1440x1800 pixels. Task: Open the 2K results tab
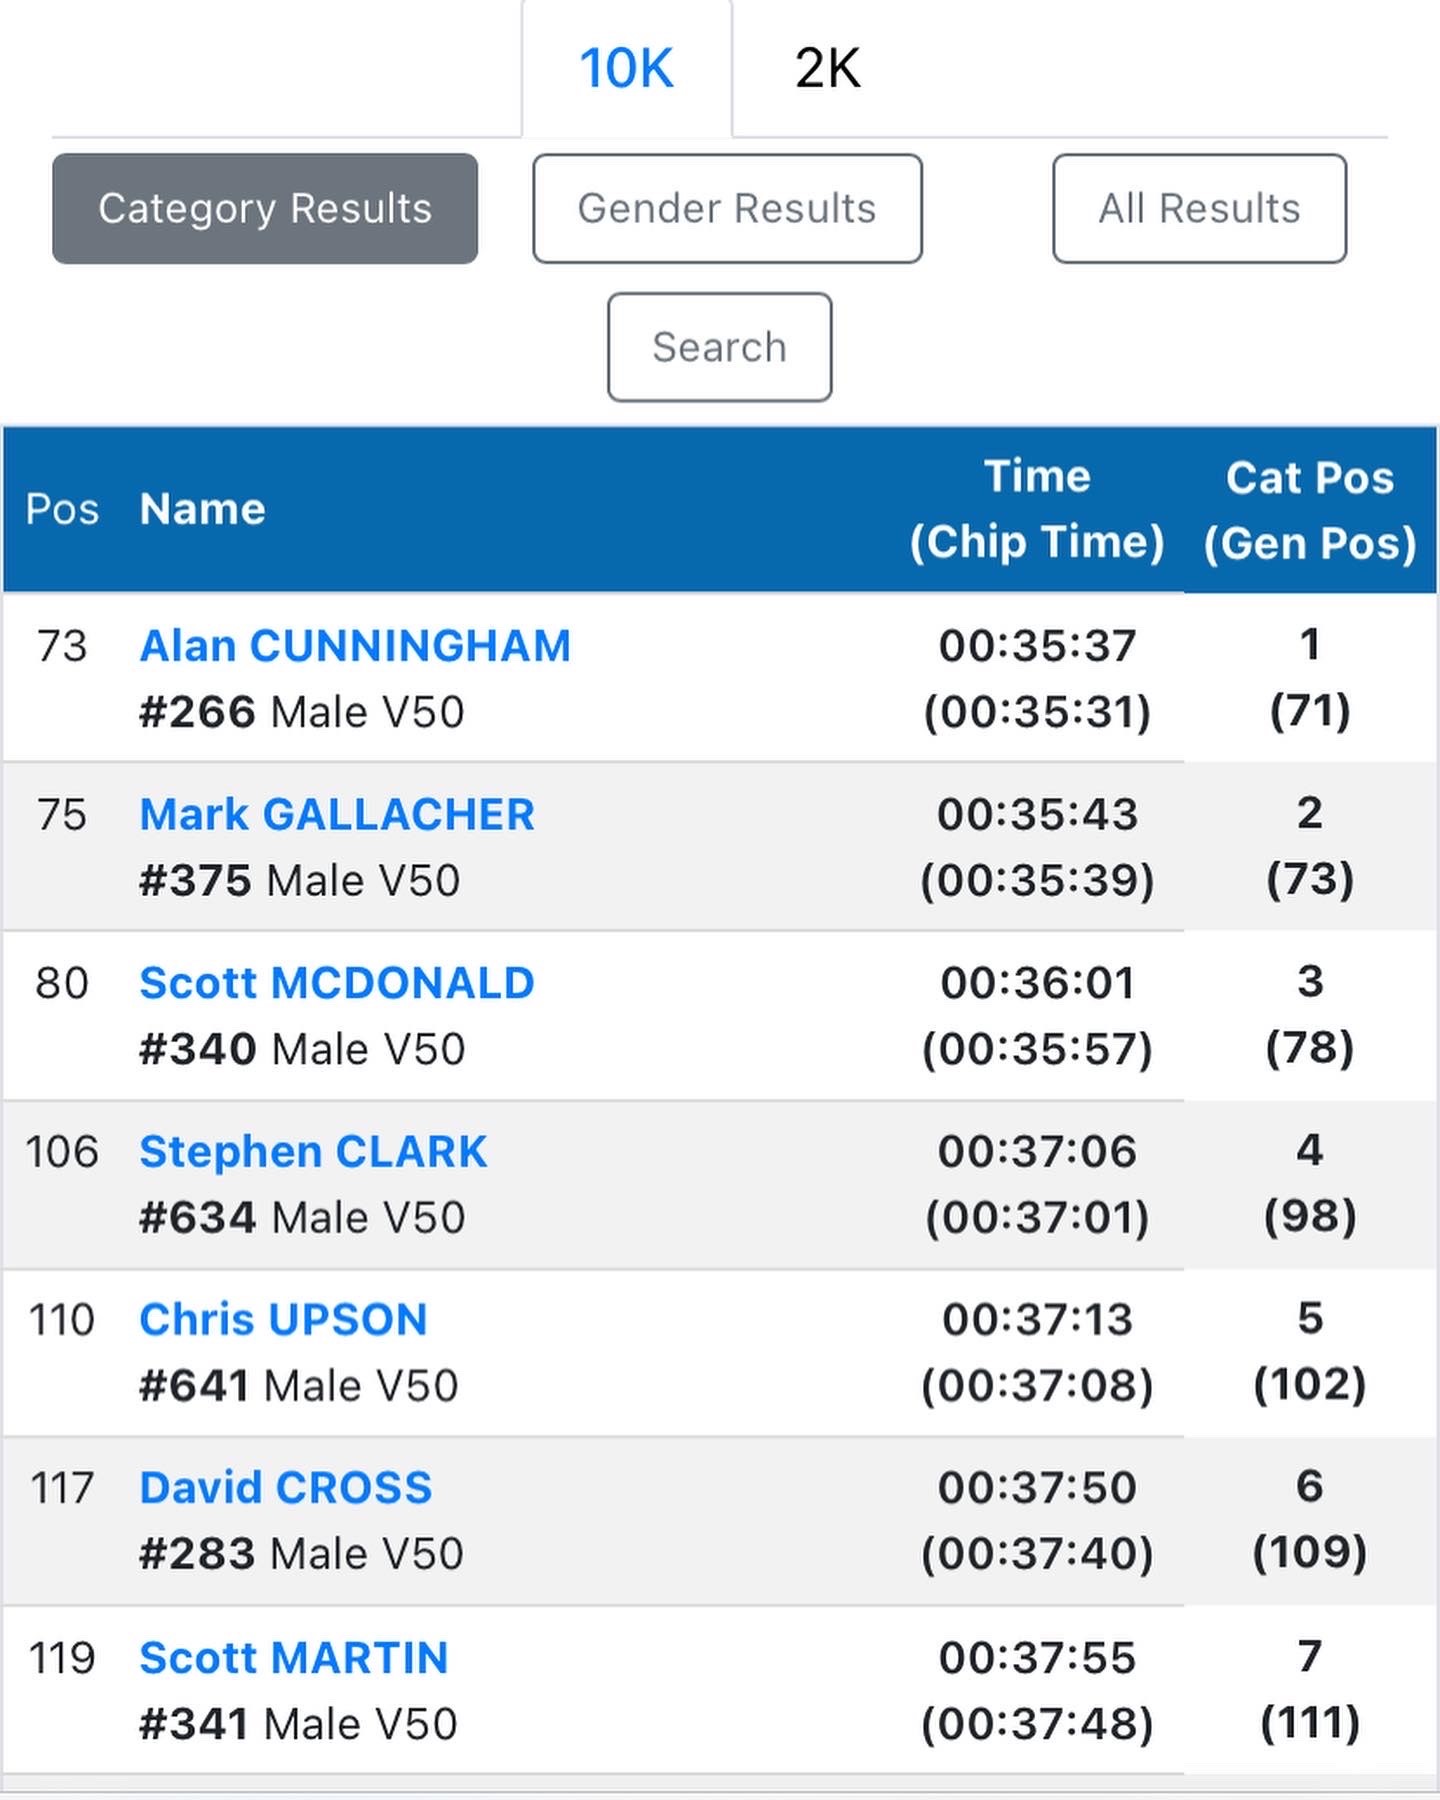[827, 69]
